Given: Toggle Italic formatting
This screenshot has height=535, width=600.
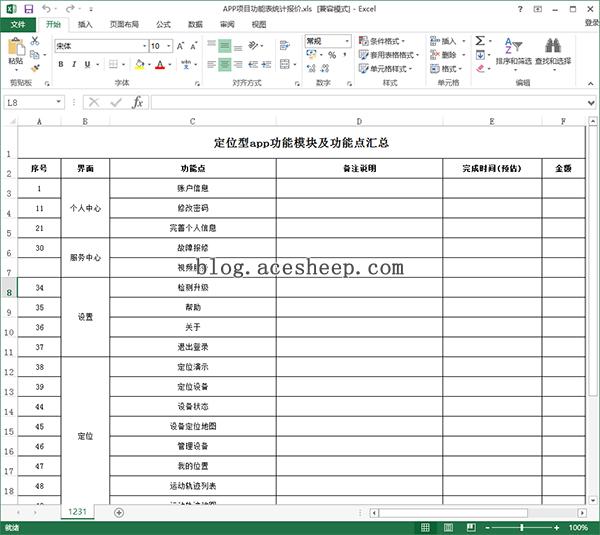Looking at the screenshot, I should click(x=74, y=65).
